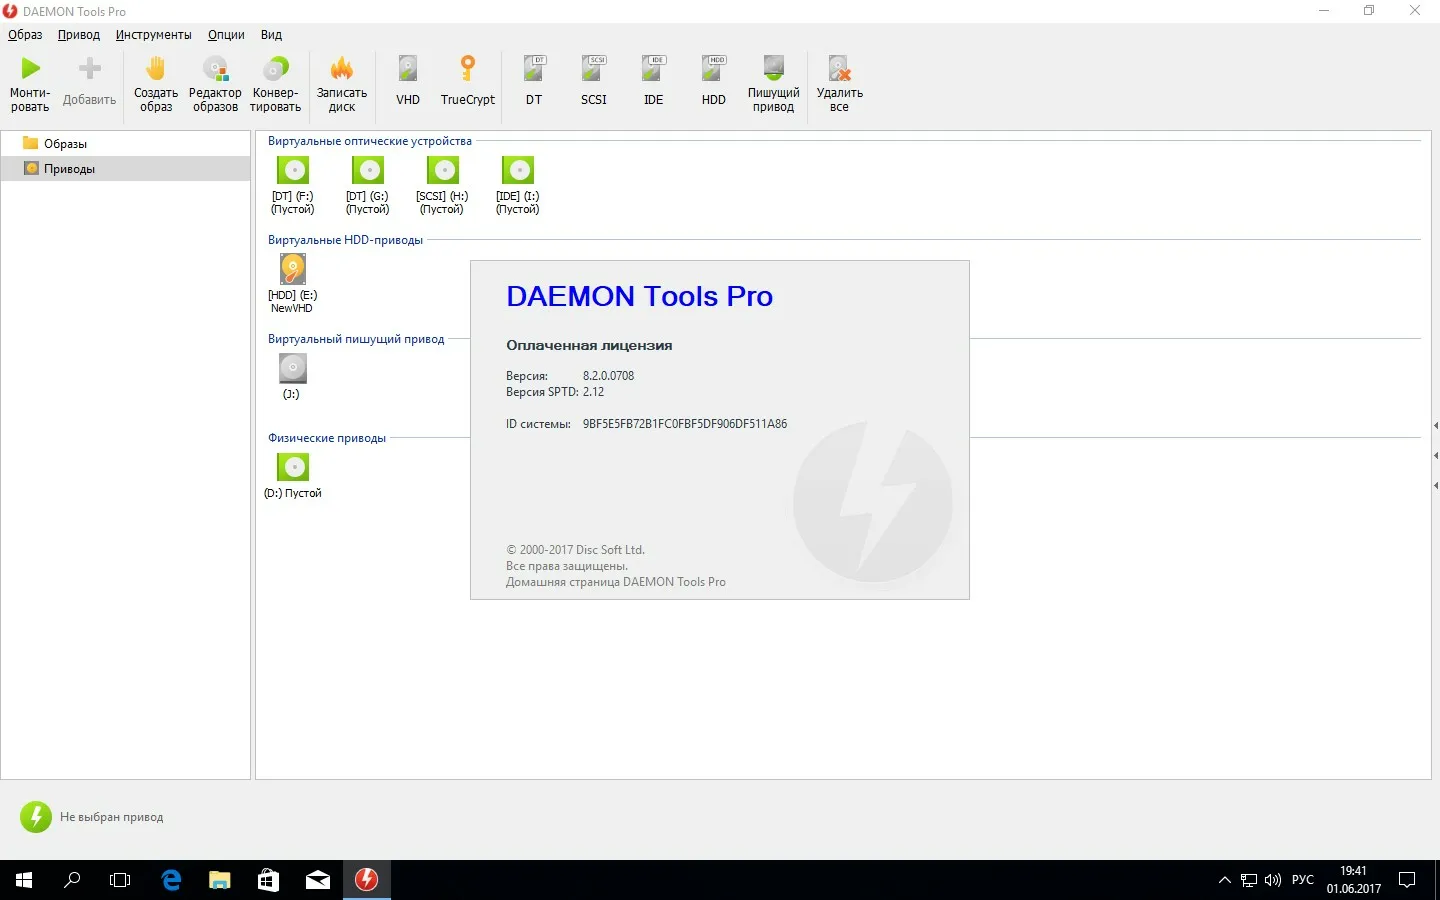Open the Образ menu
Screen dimensions: 1440x900
point(25,35)
